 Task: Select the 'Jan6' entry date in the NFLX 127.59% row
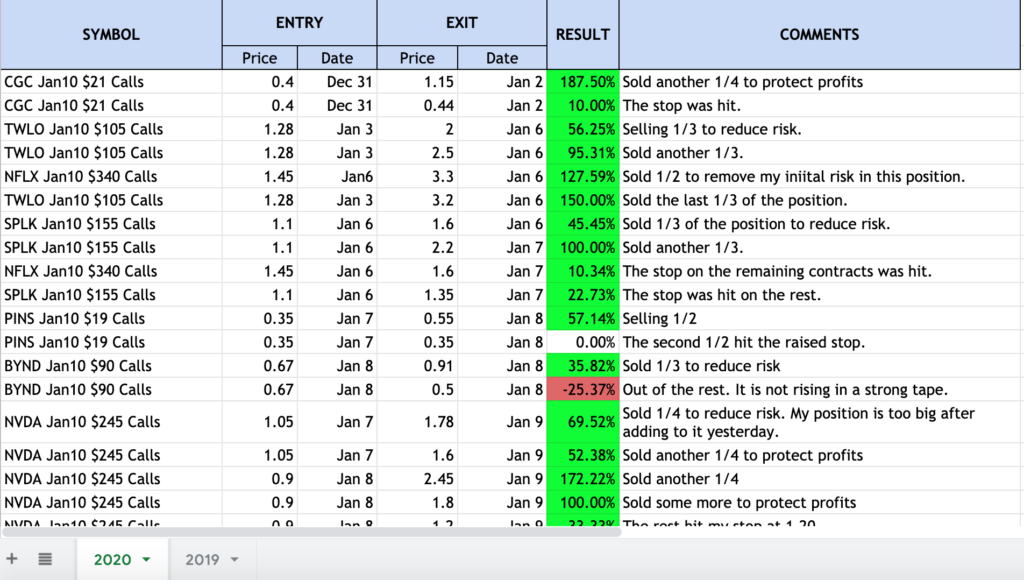(x=337, y=176)
